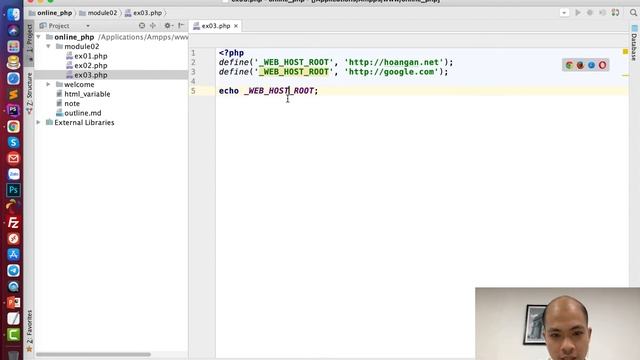Image resolution: width=640 pixels, height=360 pixels.
Task: Select outline.md in project tree
Action: [82, 113]
